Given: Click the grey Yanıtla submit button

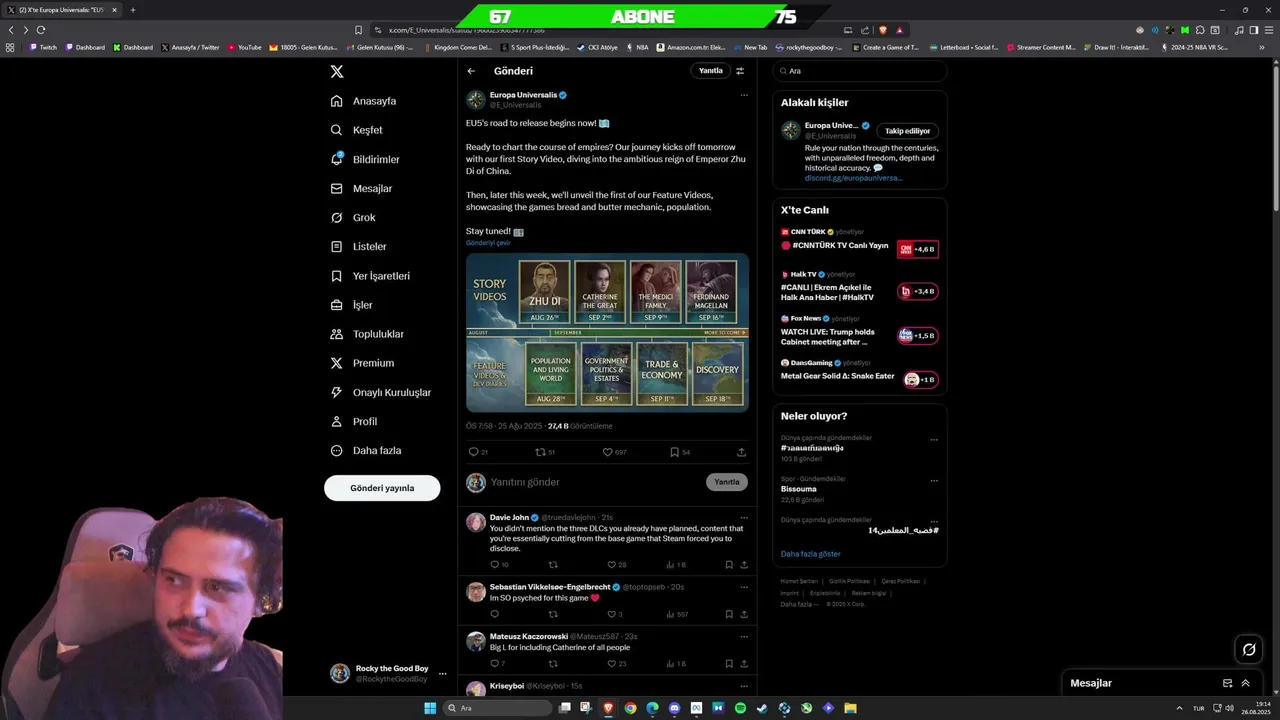Looking at the screenshot, I should pyautogui.click(x=727, y=482).
